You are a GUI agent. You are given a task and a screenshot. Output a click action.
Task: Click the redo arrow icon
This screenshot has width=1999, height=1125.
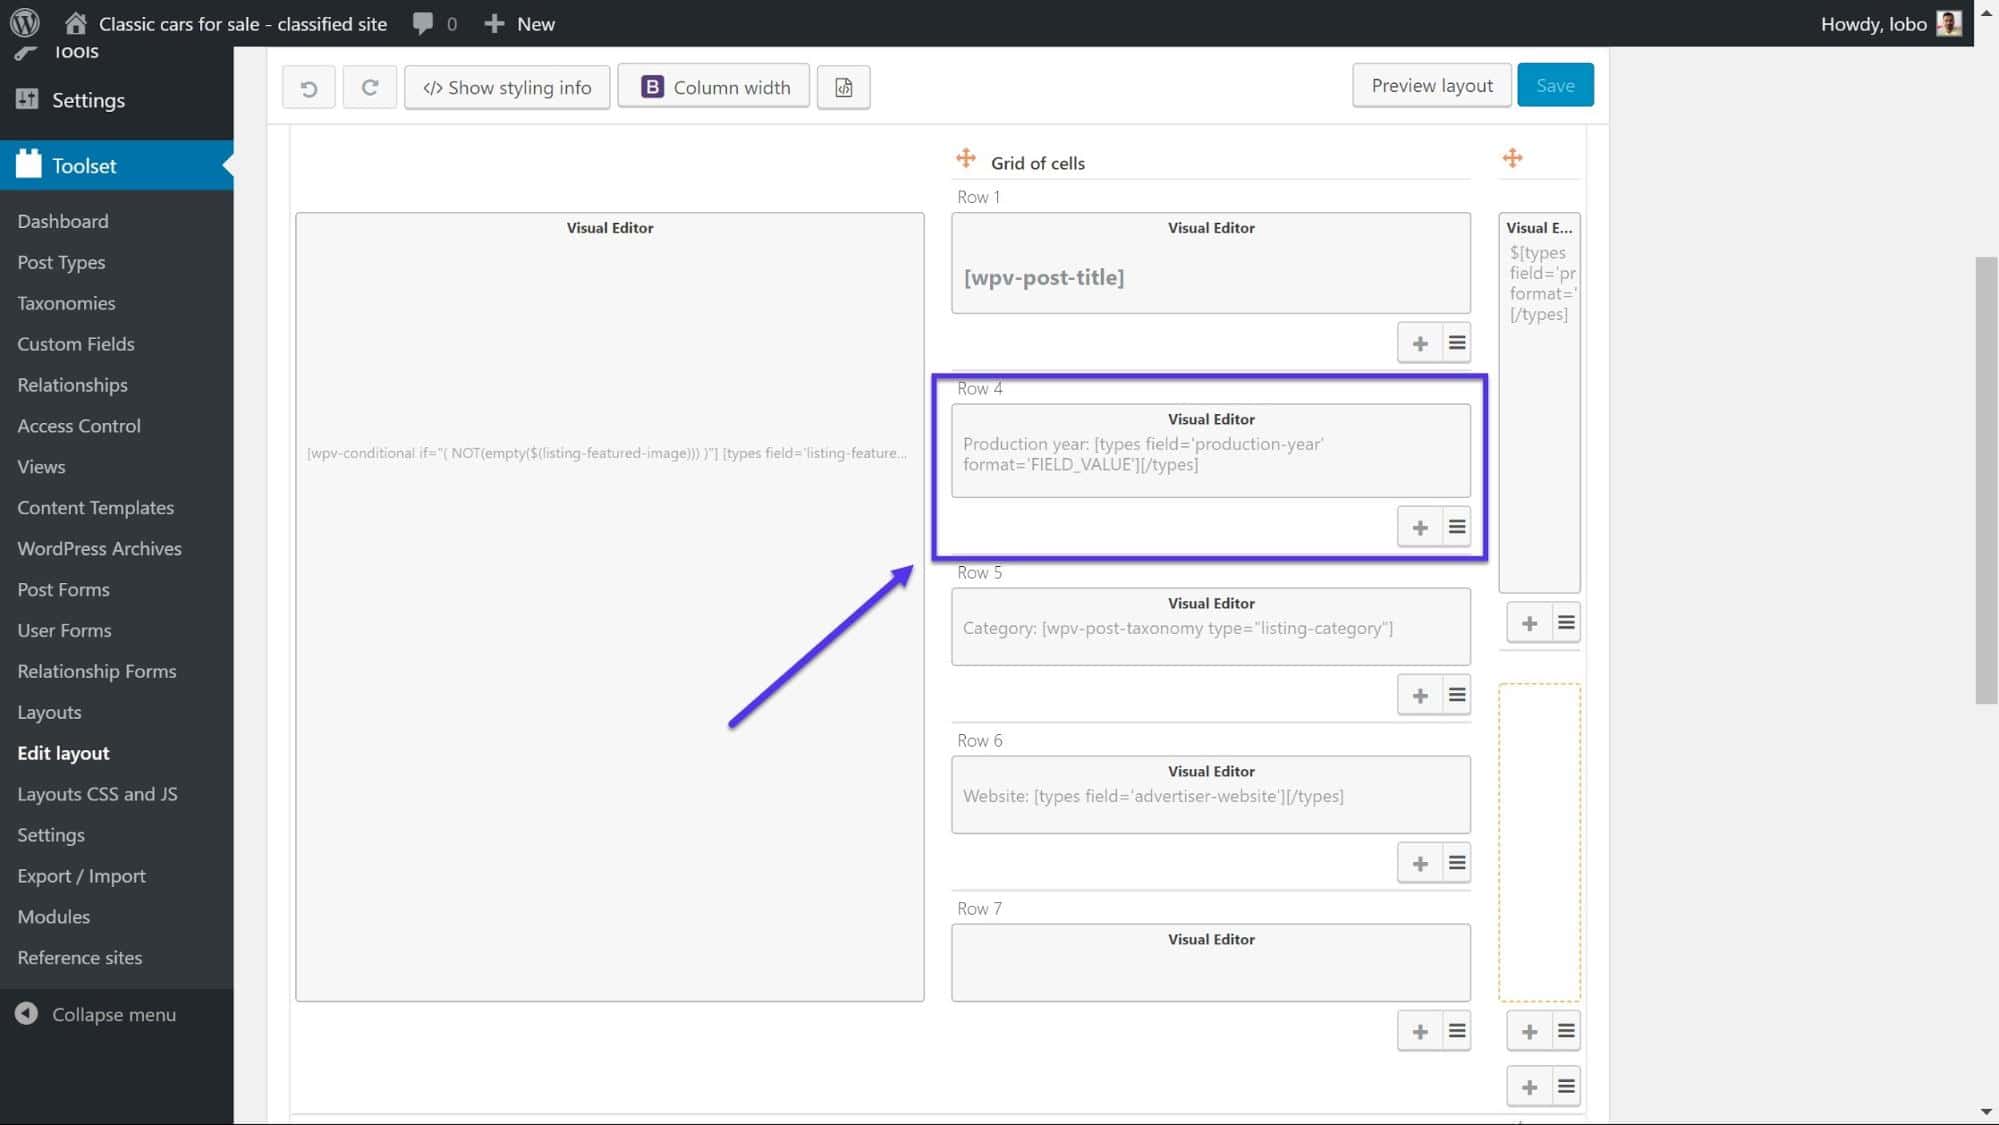click(369, 85)
